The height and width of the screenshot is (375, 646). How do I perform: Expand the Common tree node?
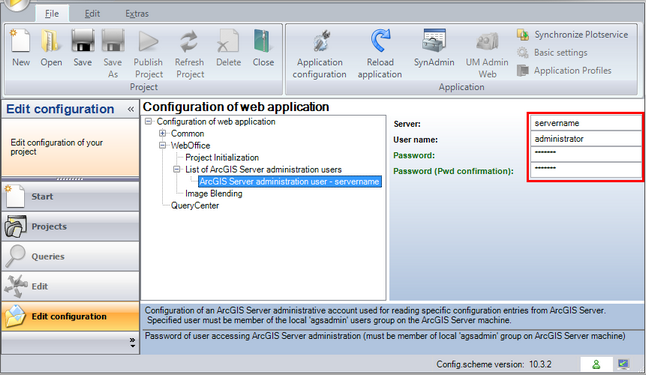pyautogui.click(x=163, y=133)
